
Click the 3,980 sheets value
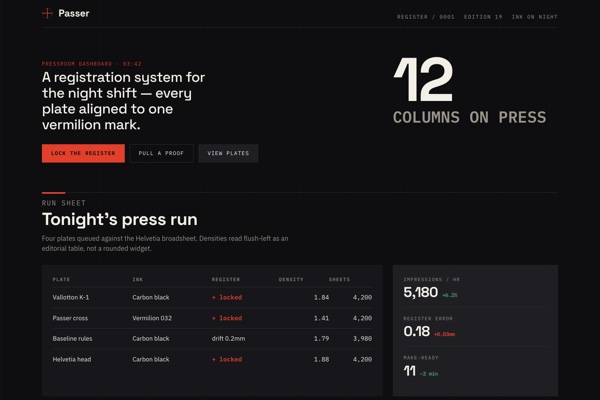point(362,339)
